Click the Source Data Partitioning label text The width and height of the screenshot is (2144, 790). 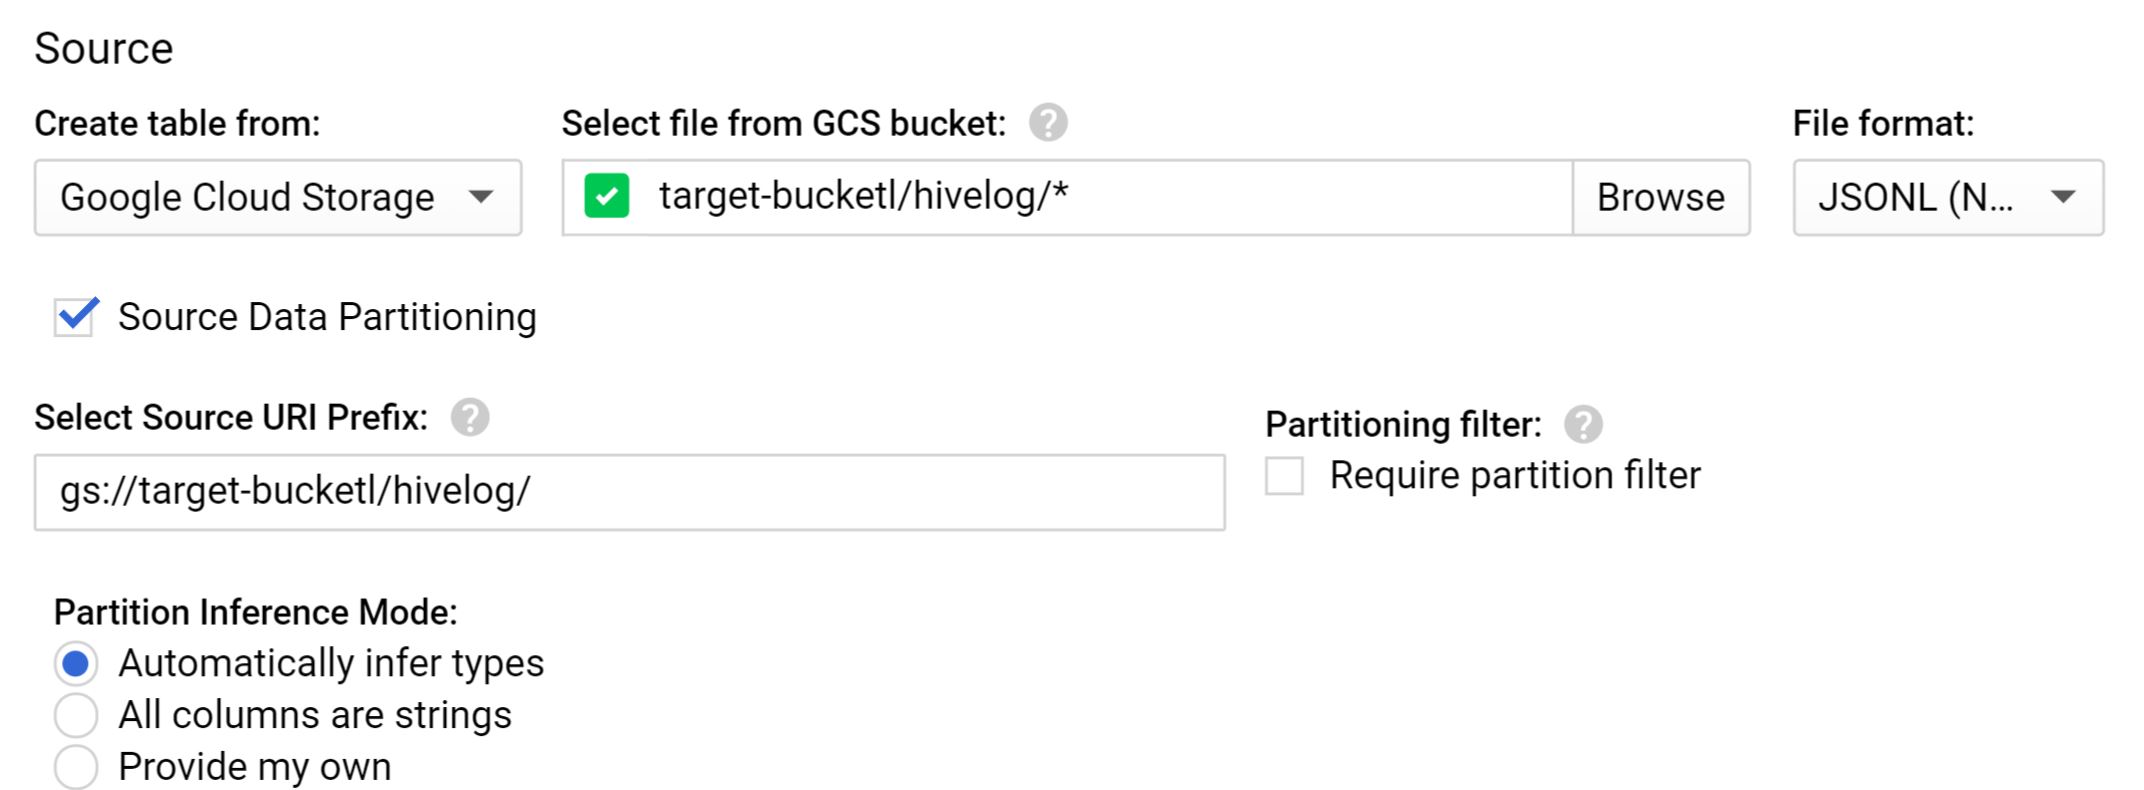[x=328, y=317]
